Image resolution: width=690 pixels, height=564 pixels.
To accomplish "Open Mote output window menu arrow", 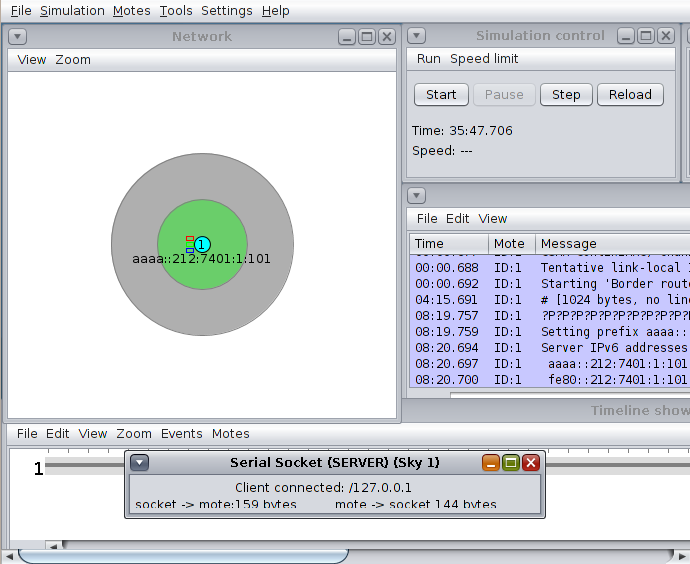I will pos(416,195).
